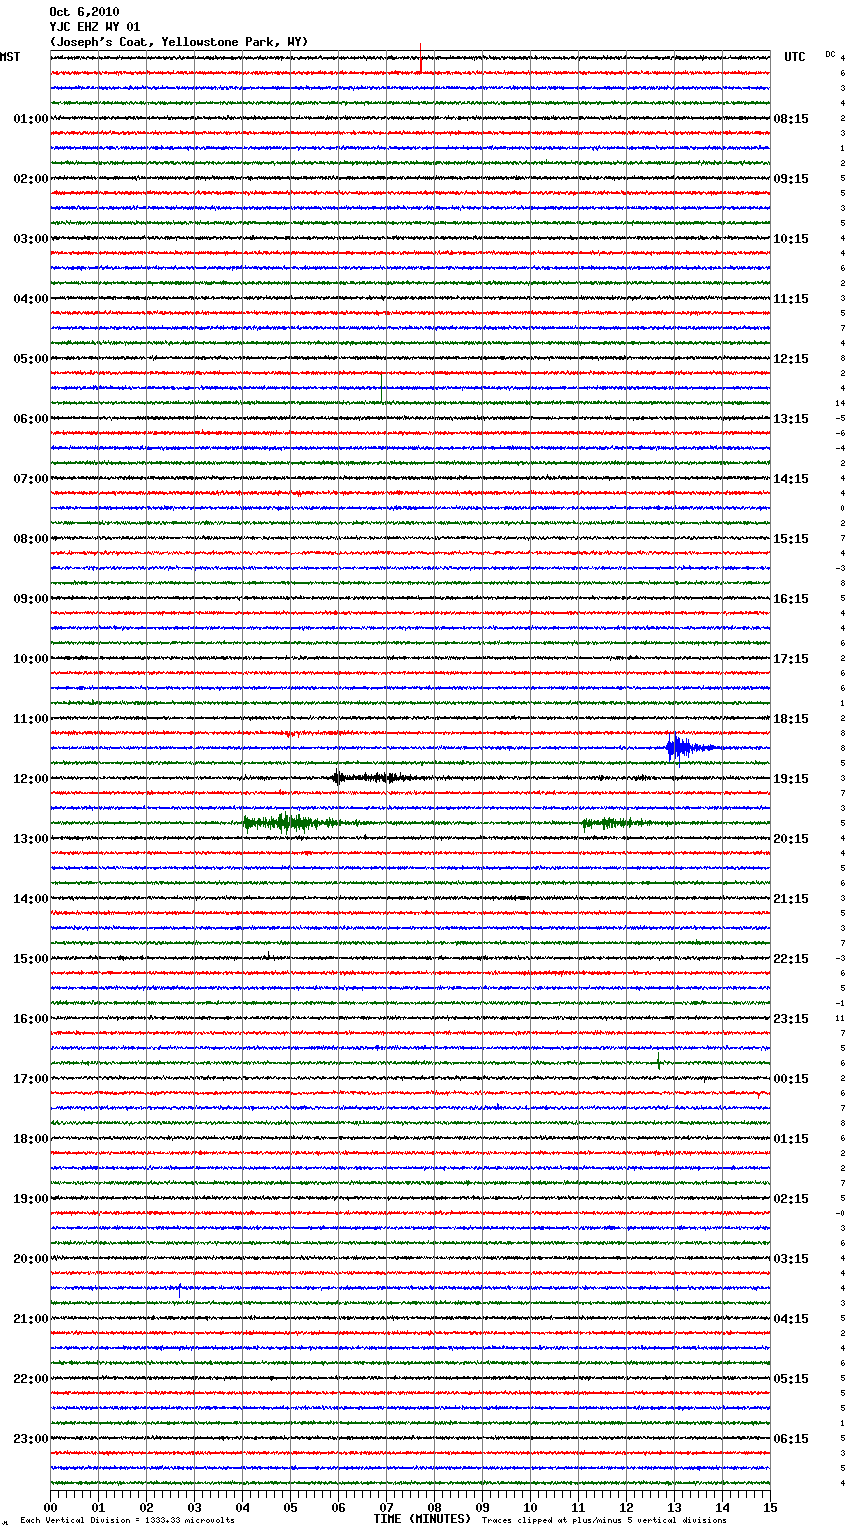Click the UTC label 02:15
This screenshot has width=850, height=1534.
[791, 1199]
